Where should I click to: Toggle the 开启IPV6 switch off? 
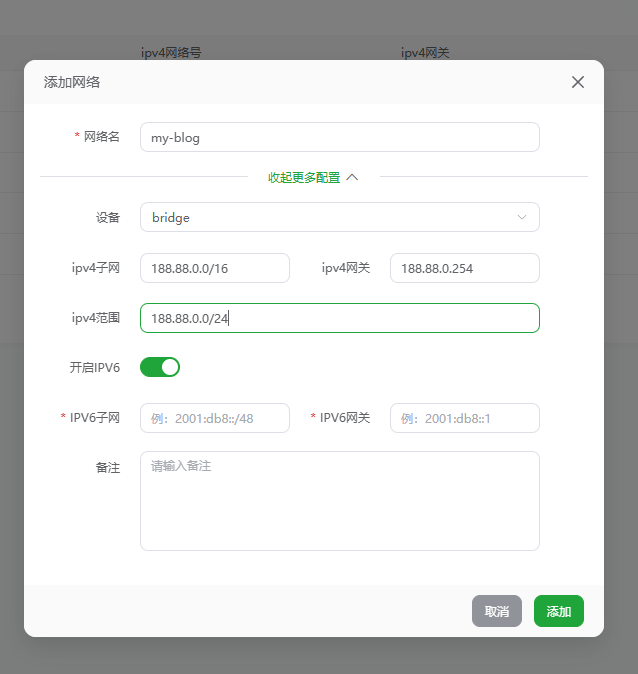coord(160,367)
